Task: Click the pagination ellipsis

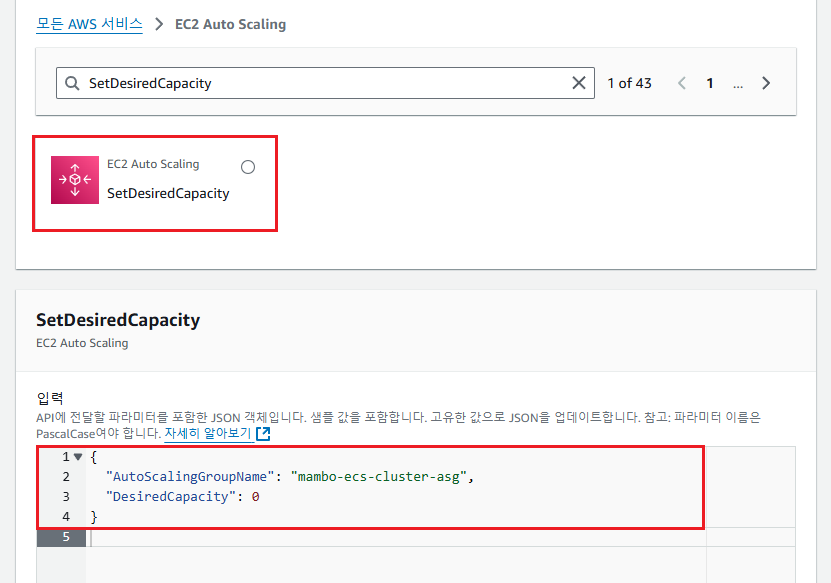Action: pyautogui.click(x=738, y=83)
